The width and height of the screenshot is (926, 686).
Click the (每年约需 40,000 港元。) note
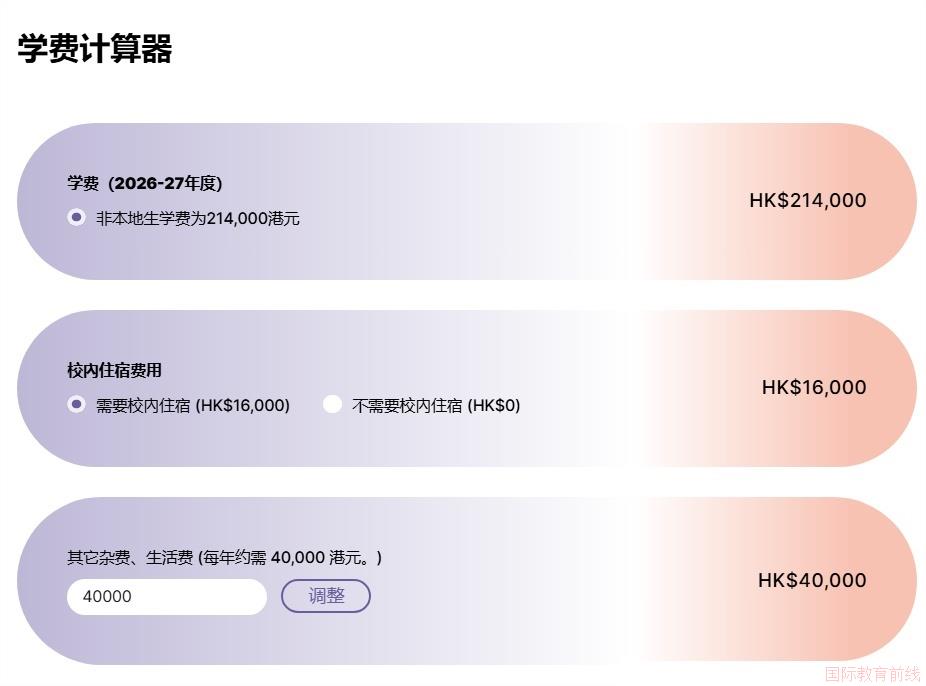(290, 557)
